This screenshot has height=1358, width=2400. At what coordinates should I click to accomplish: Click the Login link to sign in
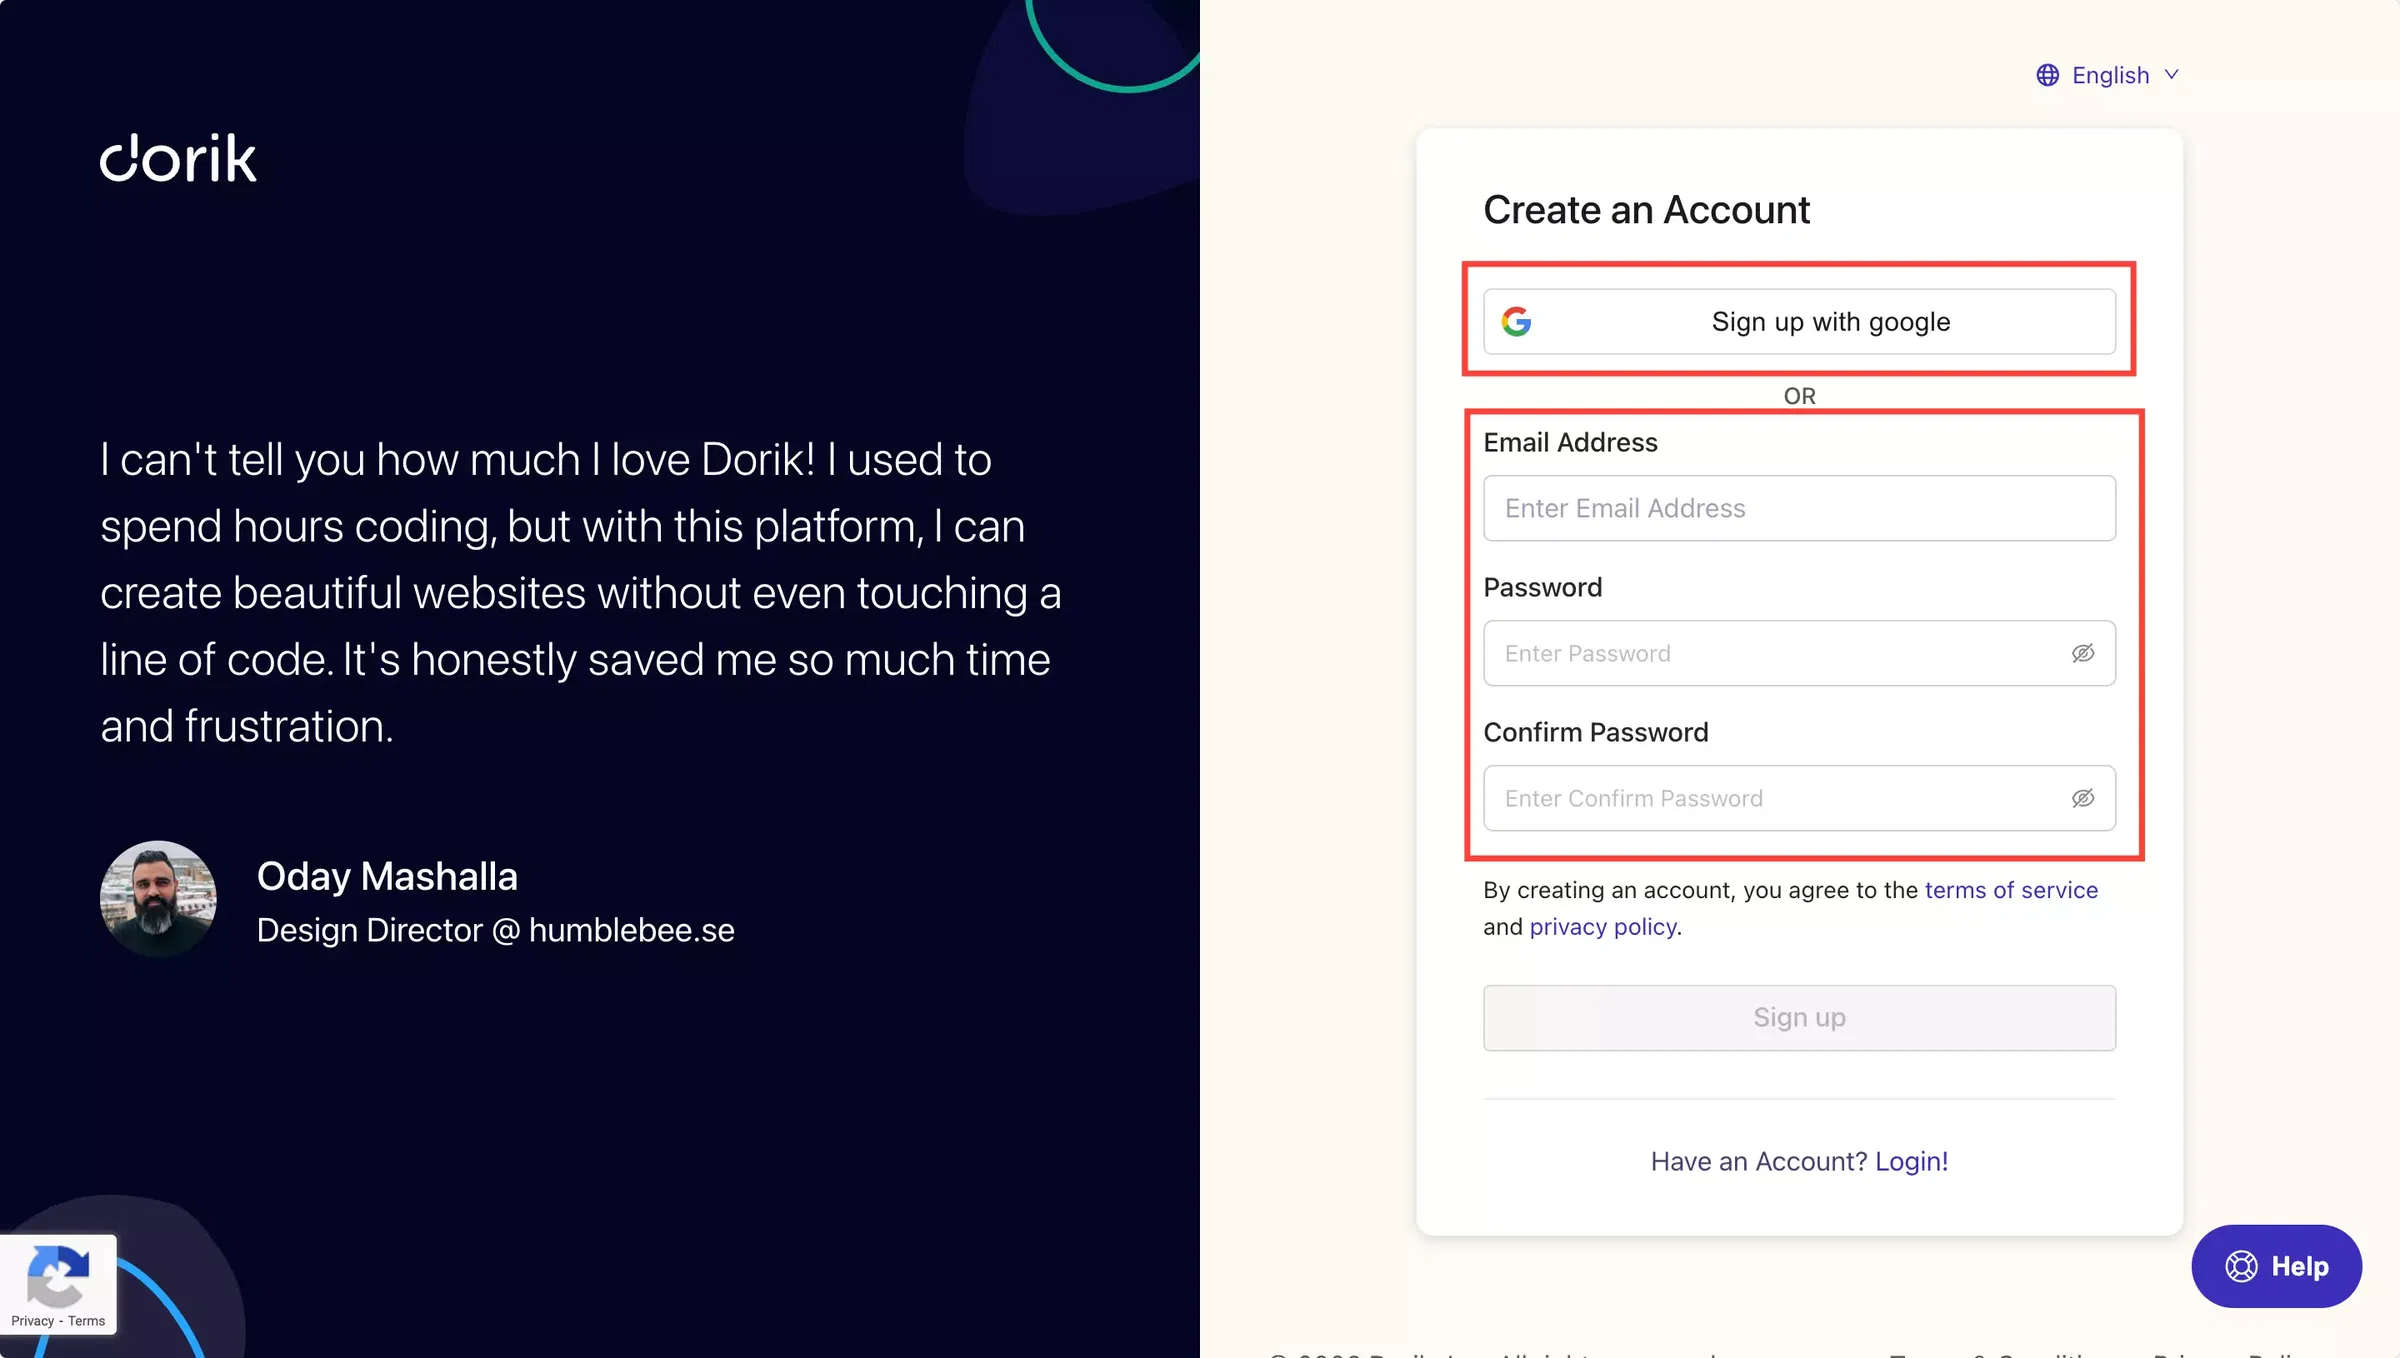pos(1909,1159)
